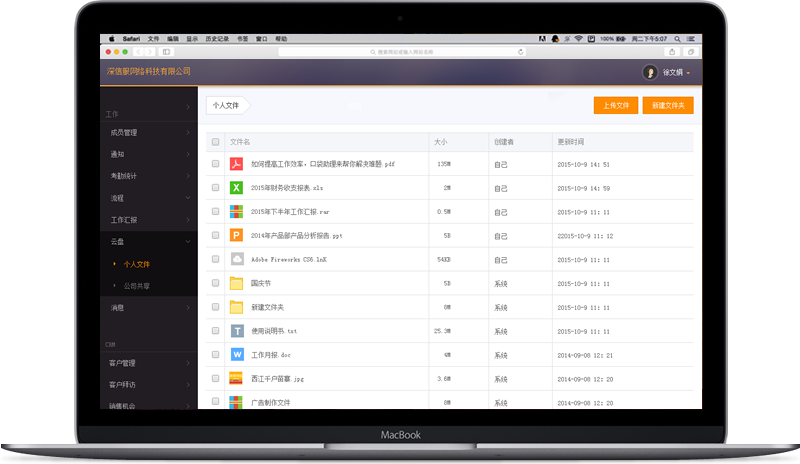This screenshot has height=464, width=800.
Task: Click the red PDF file icon
Action: click(237, 164)
